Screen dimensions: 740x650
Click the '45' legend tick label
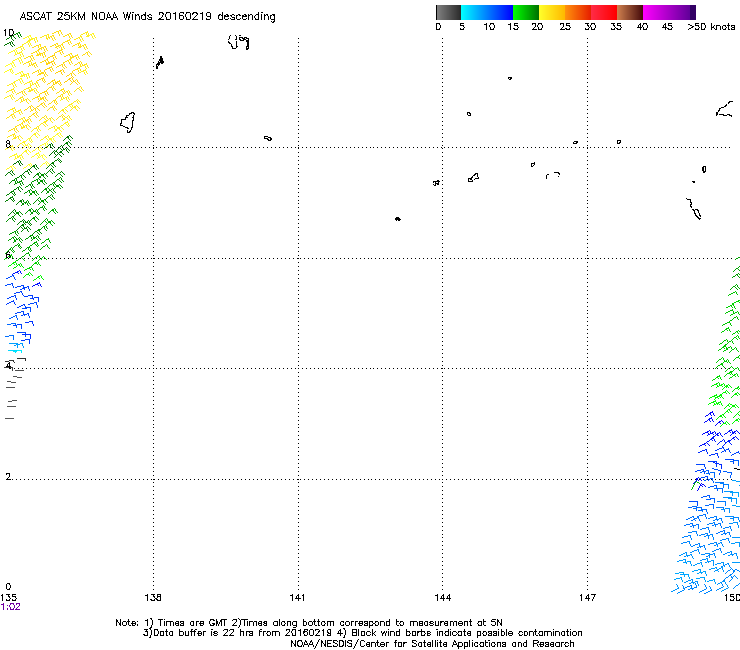pos(667,27)
